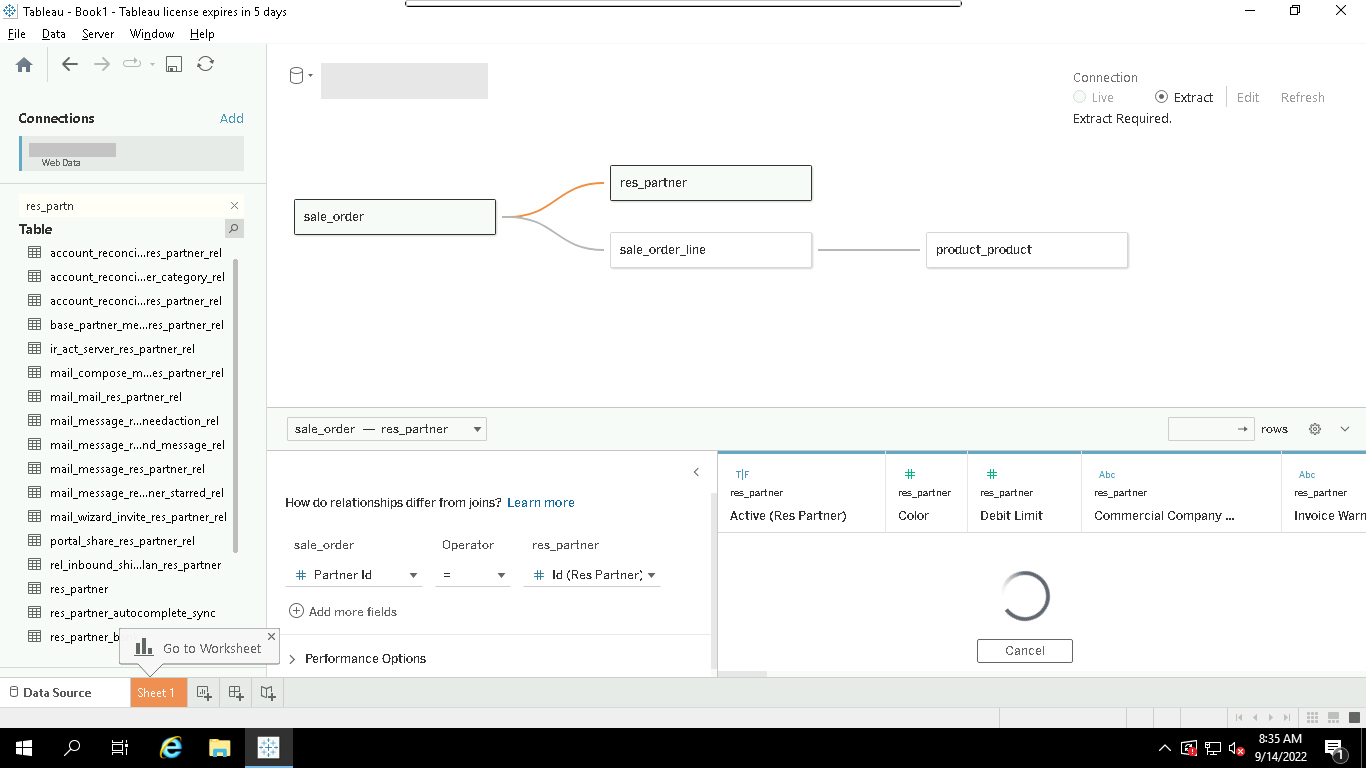Switch to the Sheet 1 tab
Viewport: 1366px width, 768px height.
click(158, 692)
